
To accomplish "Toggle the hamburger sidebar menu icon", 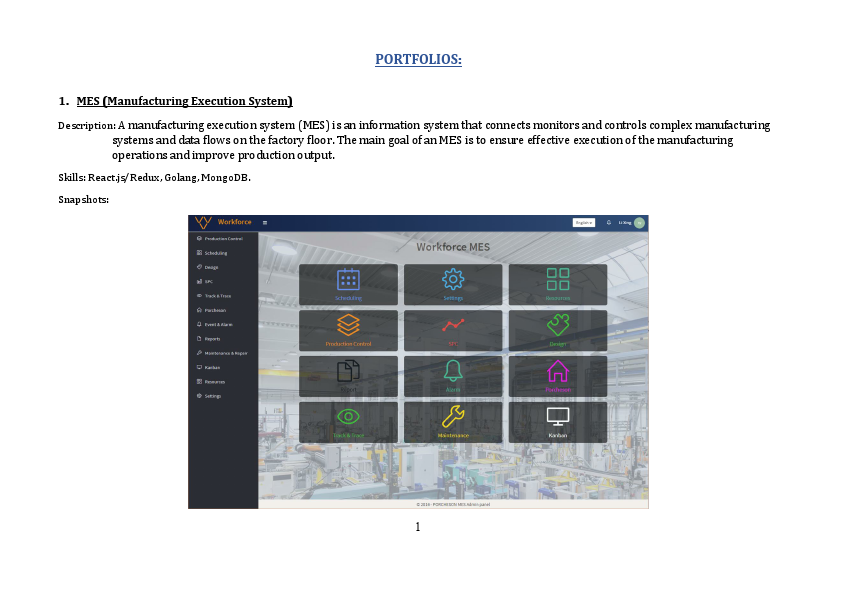I will [x=265, y=222].
